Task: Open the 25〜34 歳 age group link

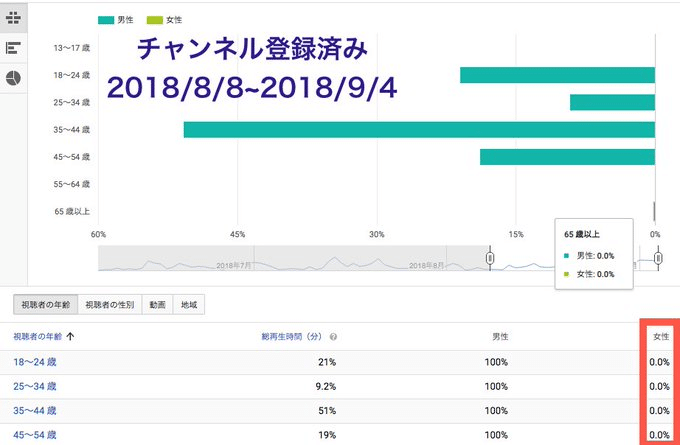Action: [35, 385]
